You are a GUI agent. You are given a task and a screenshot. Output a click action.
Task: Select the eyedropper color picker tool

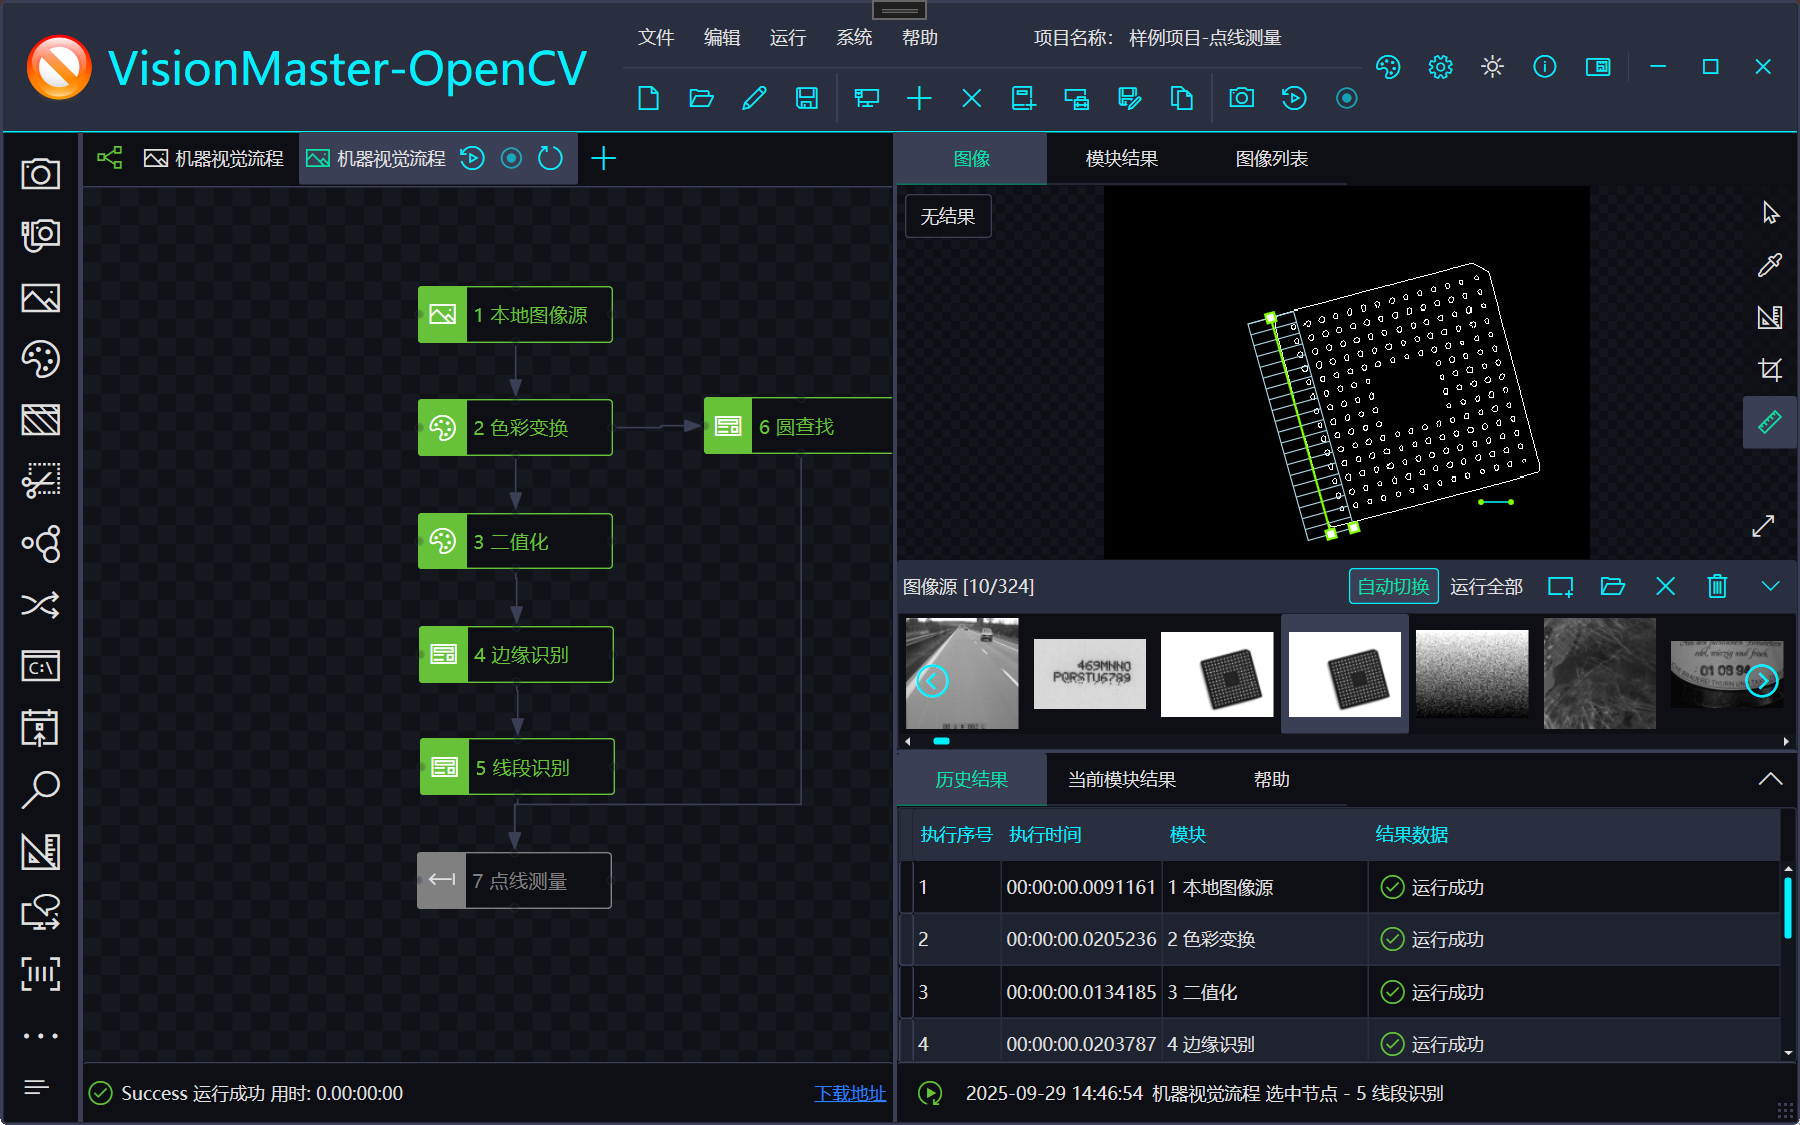(x=1770, y=265)
